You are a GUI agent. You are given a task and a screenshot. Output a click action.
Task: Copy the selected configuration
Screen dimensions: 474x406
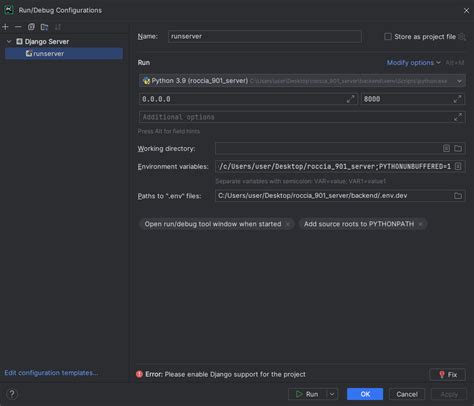click(31, 27)
